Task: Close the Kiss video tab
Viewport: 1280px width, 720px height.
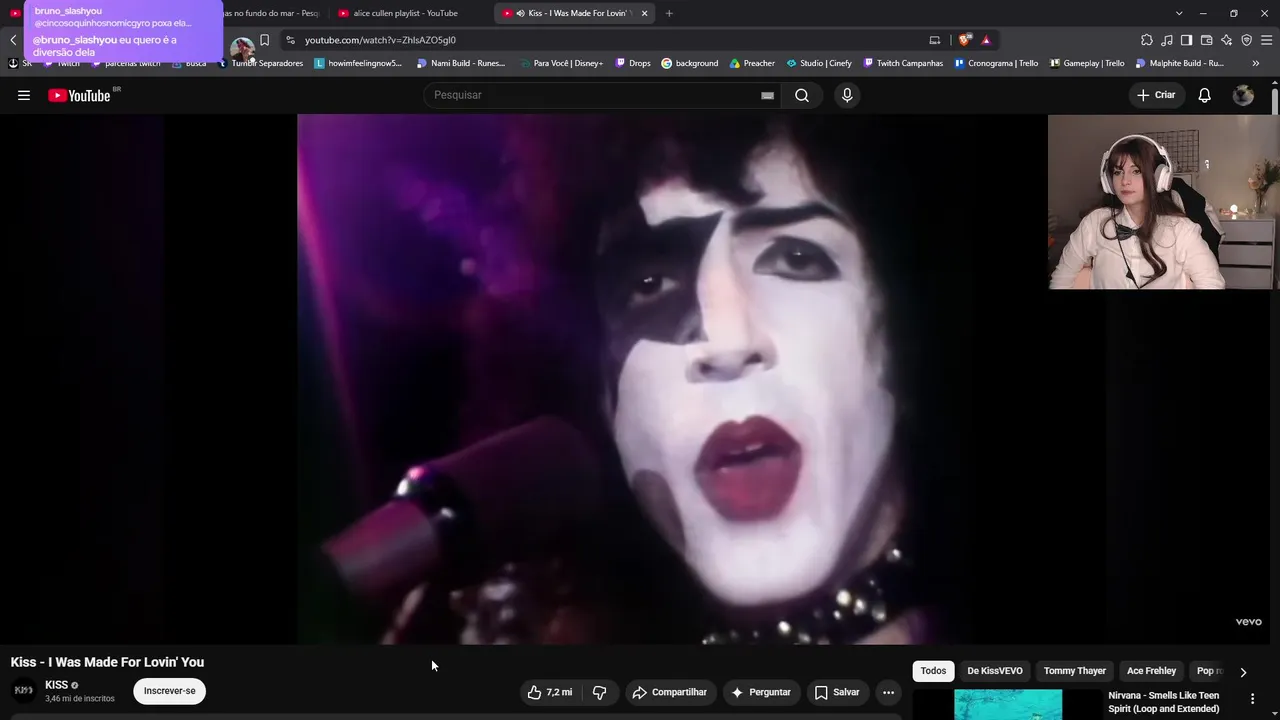Action: click(x=644, y=13)
